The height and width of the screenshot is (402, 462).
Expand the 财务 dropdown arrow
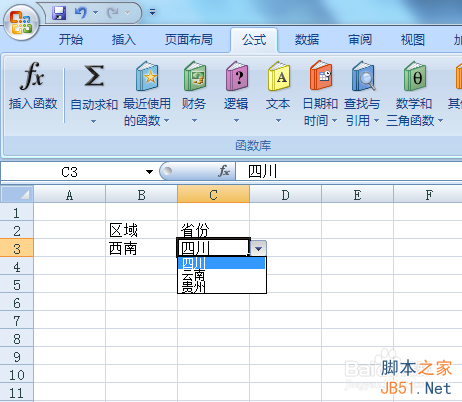(194, 120)
